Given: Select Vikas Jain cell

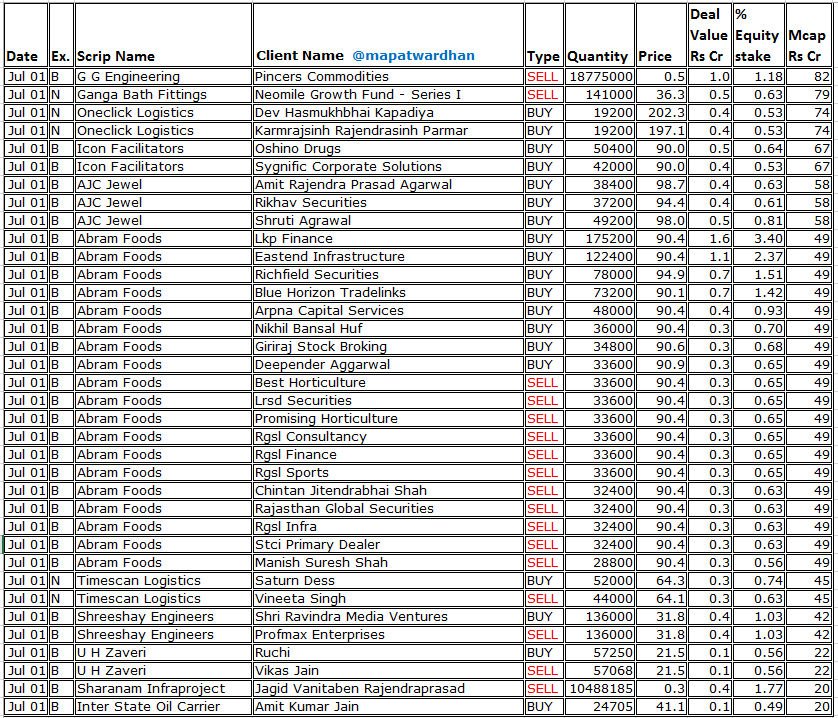Looking at the screenshot, I should pyautogui.click(x=389, y=670).
